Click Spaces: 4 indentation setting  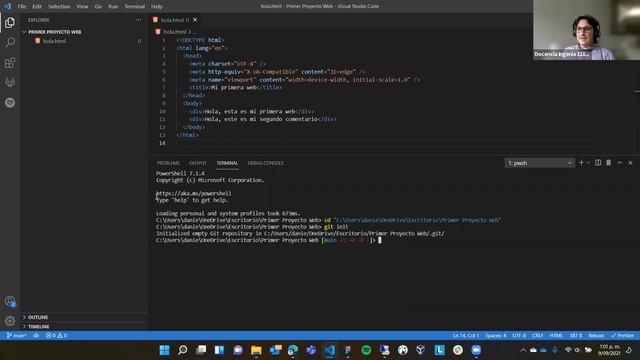[496, 336]
